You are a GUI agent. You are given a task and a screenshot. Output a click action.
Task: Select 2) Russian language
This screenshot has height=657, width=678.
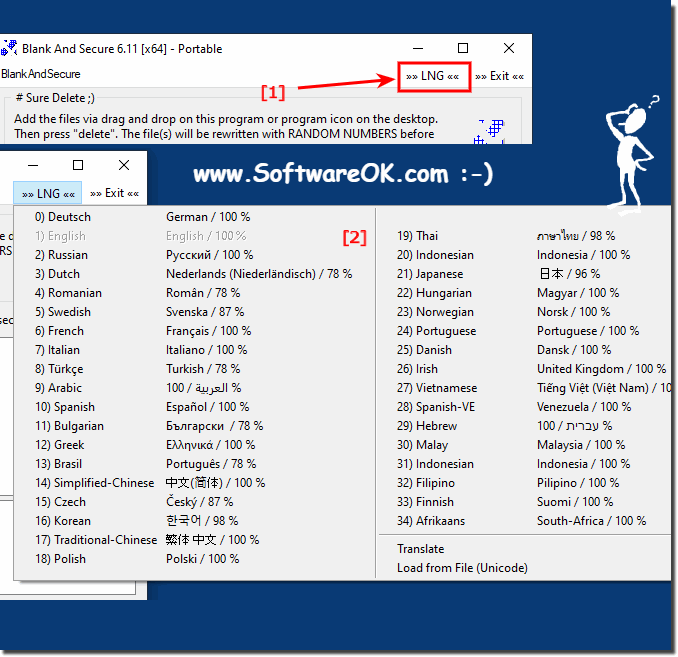[x=195, y=255]
